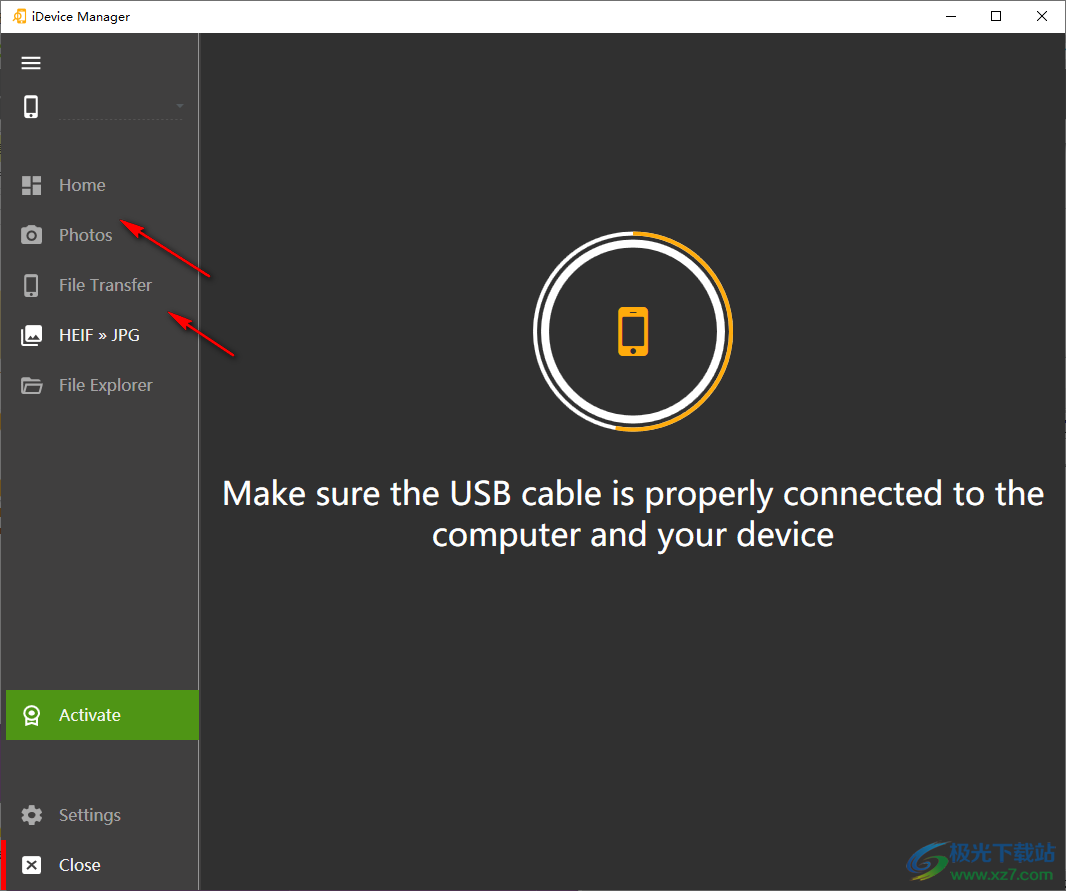The width and height of the screenshot is (1066, 891).
Task: Open Settings label in sidebar
Action: [89, 815]
